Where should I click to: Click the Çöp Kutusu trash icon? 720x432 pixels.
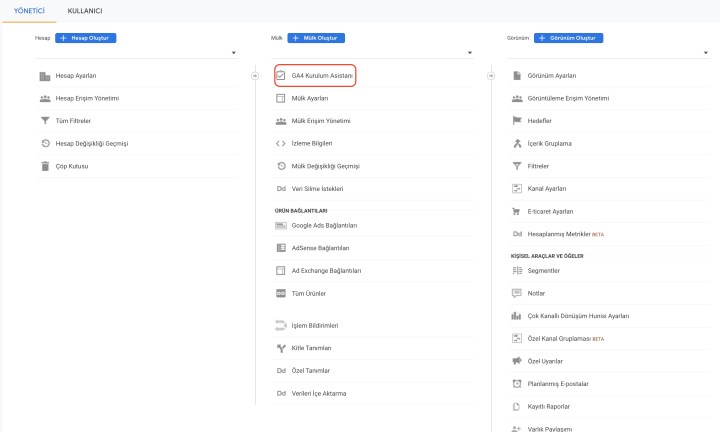pos(45,166)
